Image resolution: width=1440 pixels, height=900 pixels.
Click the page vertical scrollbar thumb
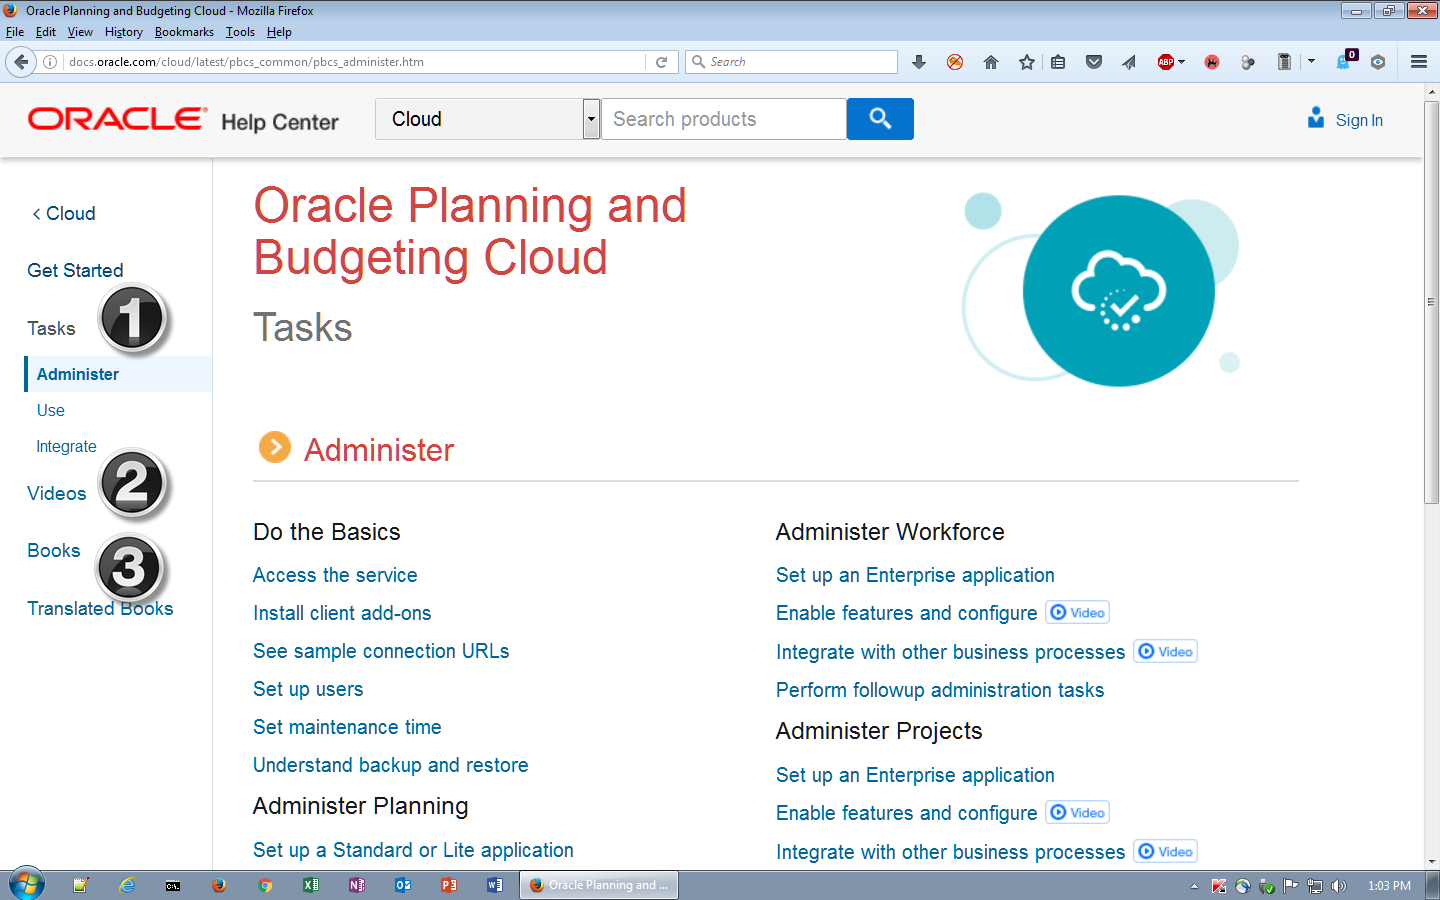click(x=1432, y=300)
